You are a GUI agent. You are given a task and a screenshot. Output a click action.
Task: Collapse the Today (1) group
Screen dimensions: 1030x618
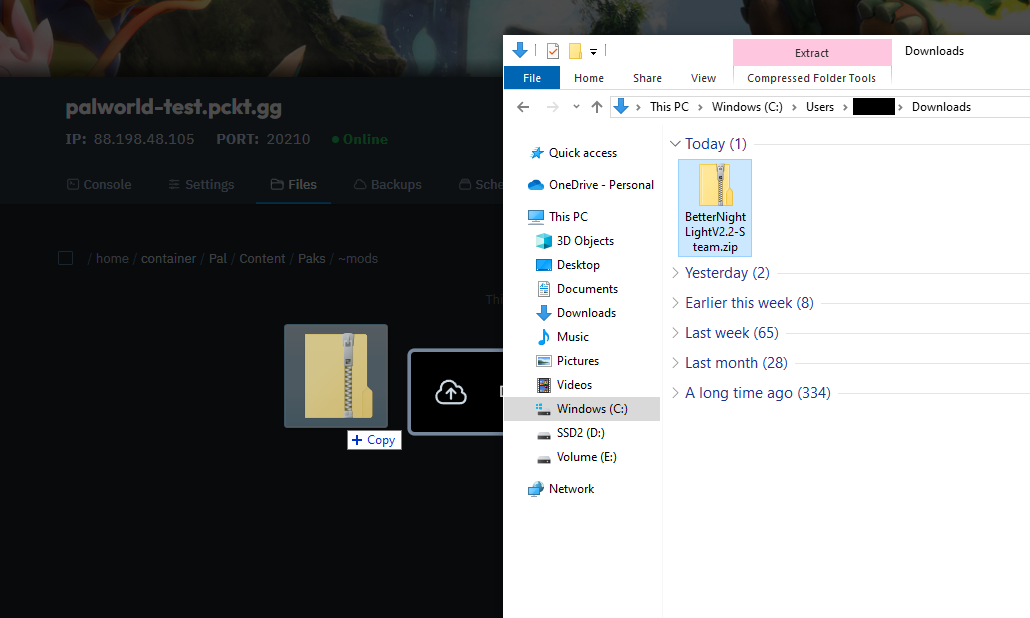[x=675, y=144]
